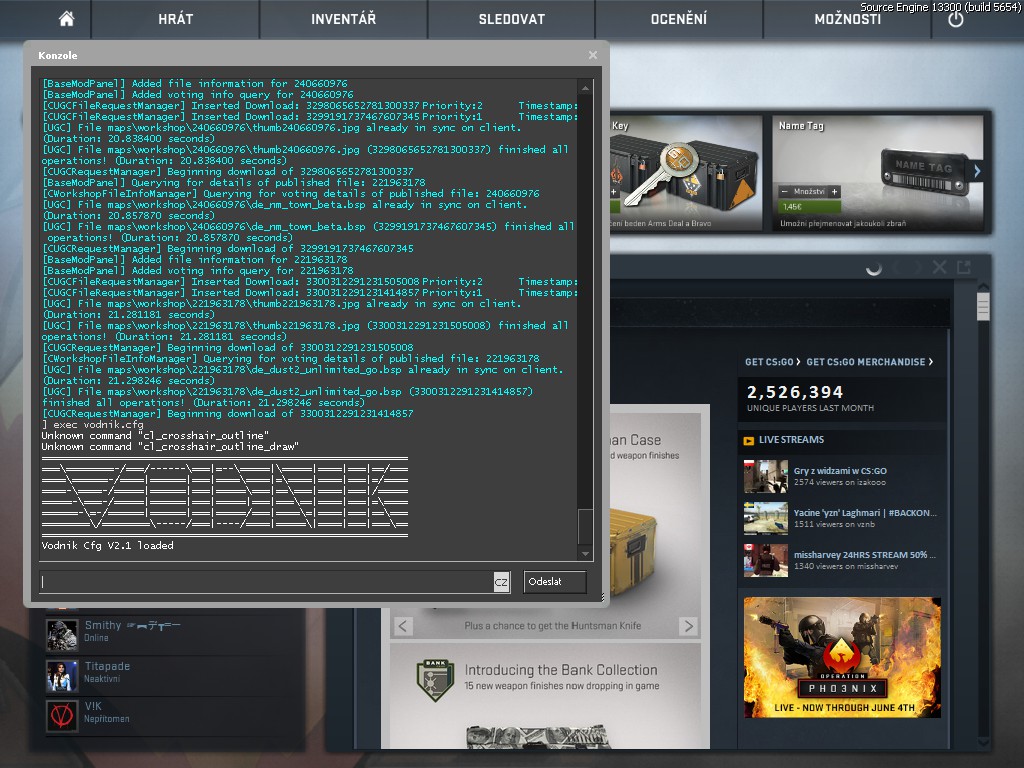The image size is (1024, 768).
Task: Open Yacine 'yzn' Laghmari stream
Action: (865, 513)
